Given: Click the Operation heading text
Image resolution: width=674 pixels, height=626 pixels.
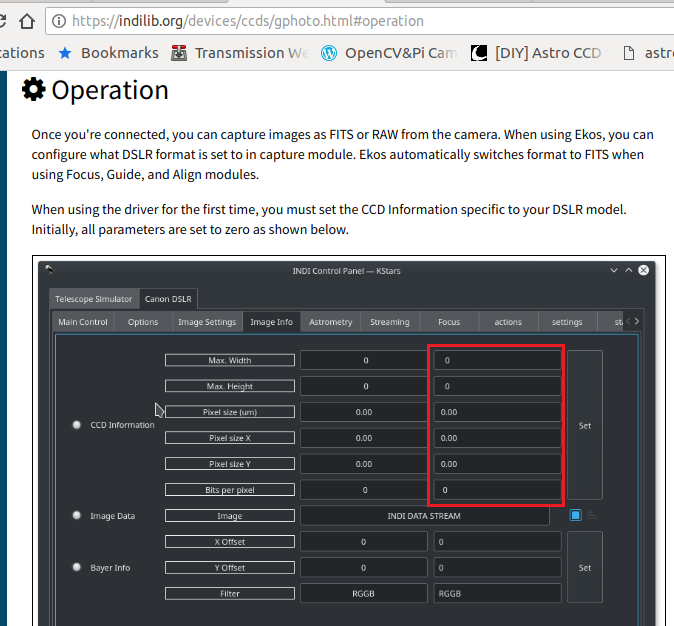Looking at the screenshot, I should point(110,90).
